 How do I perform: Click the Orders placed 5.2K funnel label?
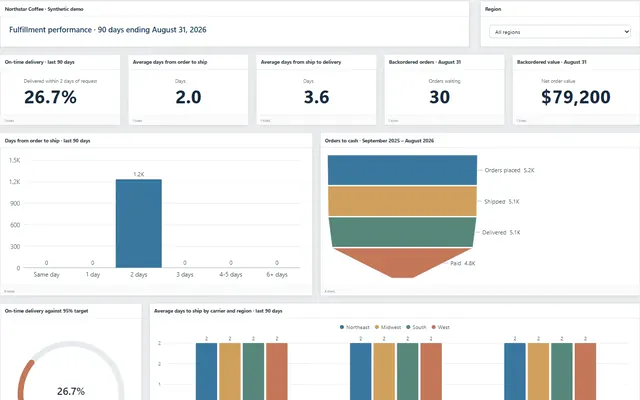[x=509, y=170]
